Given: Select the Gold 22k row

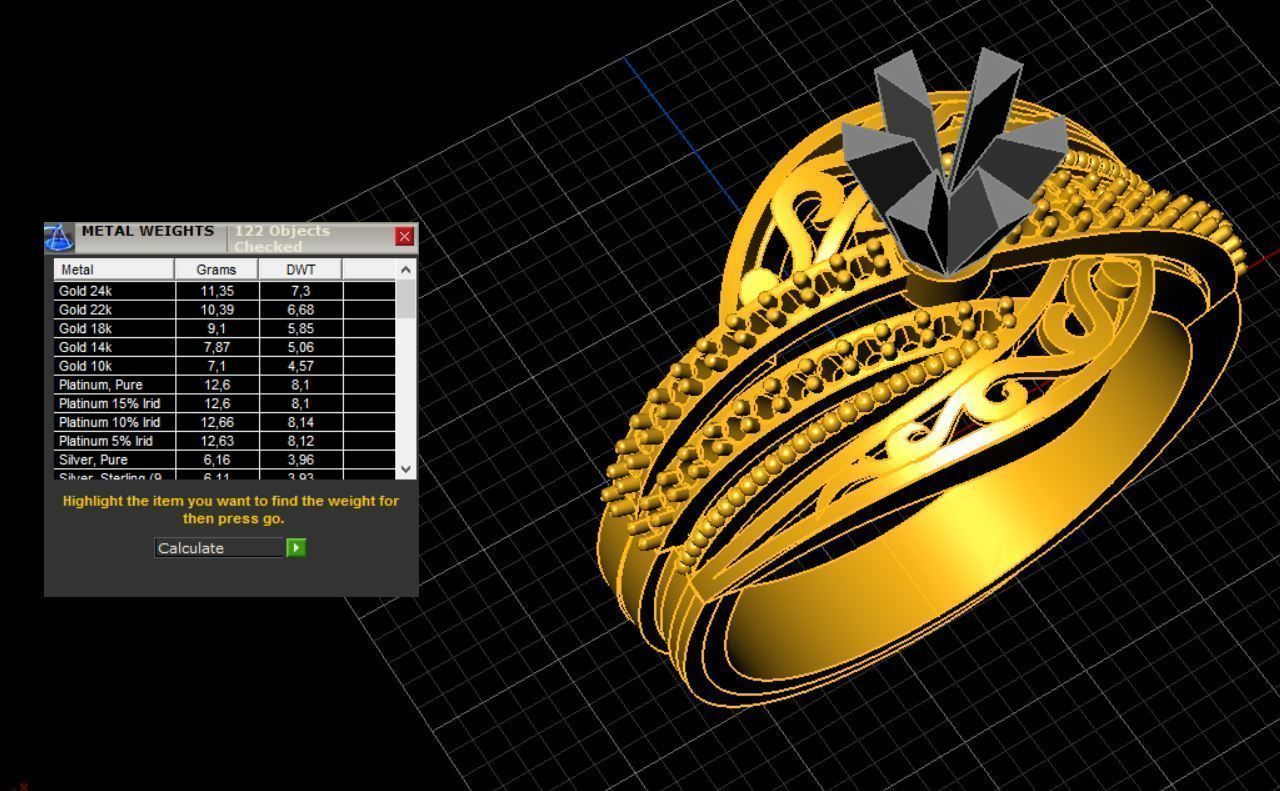Looking at the screenshot, I should pyautogui.click(x=225, y=310).
